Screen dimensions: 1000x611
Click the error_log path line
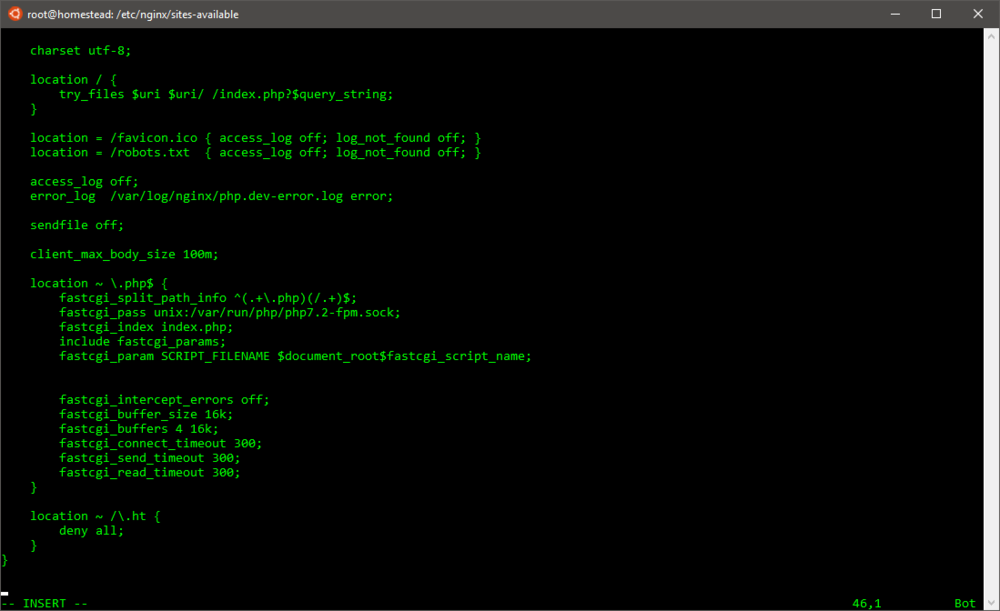pos(211,196)
